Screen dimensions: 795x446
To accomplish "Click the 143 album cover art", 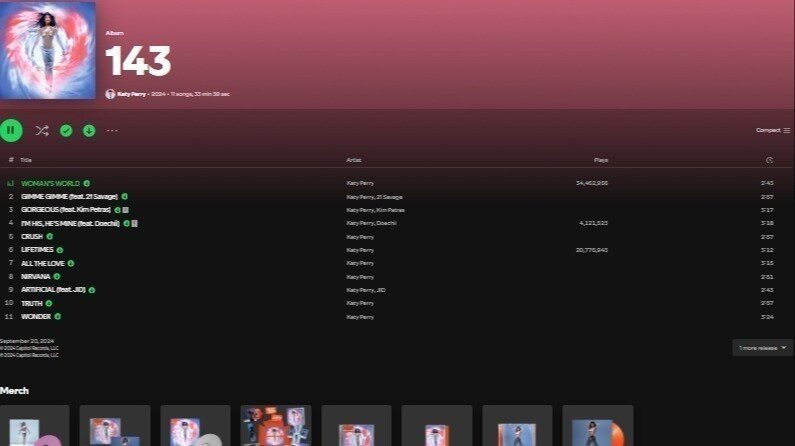I will [x=48, y=50].
